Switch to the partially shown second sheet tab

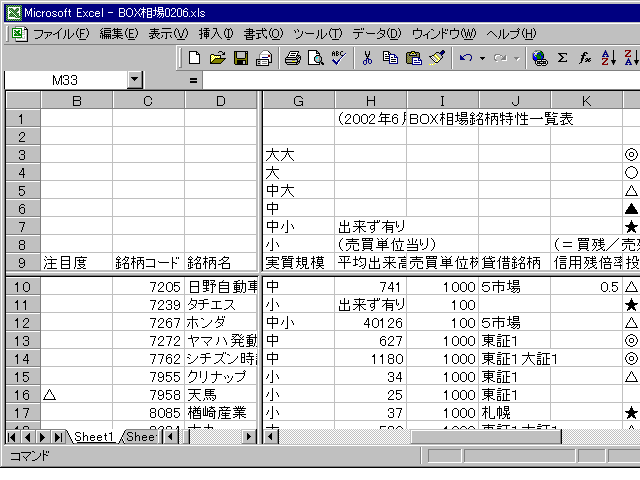tap(141, 437)
